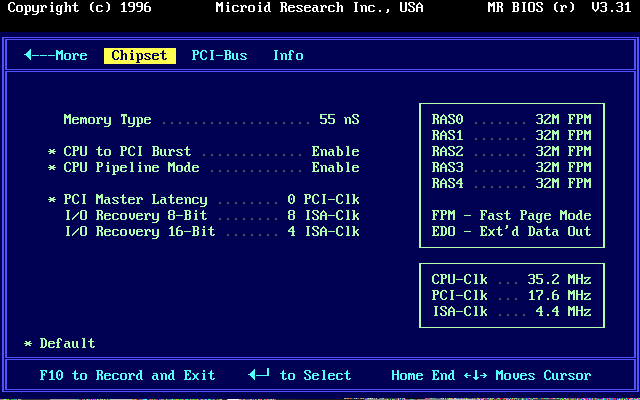Click the RAS4 32M FPM entry
Viewport: 640px width, 400px height.
[511, 184]
